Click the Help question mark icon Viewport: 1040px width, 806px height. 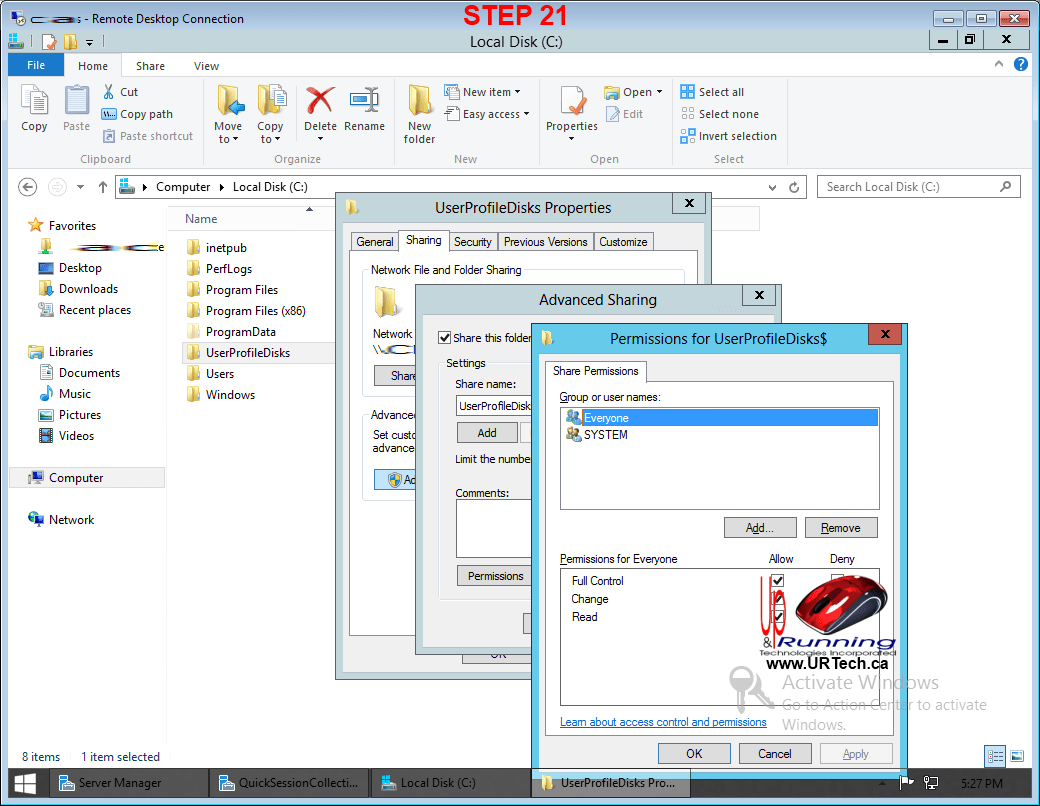pyautogui.click(x=1021, y=64)
